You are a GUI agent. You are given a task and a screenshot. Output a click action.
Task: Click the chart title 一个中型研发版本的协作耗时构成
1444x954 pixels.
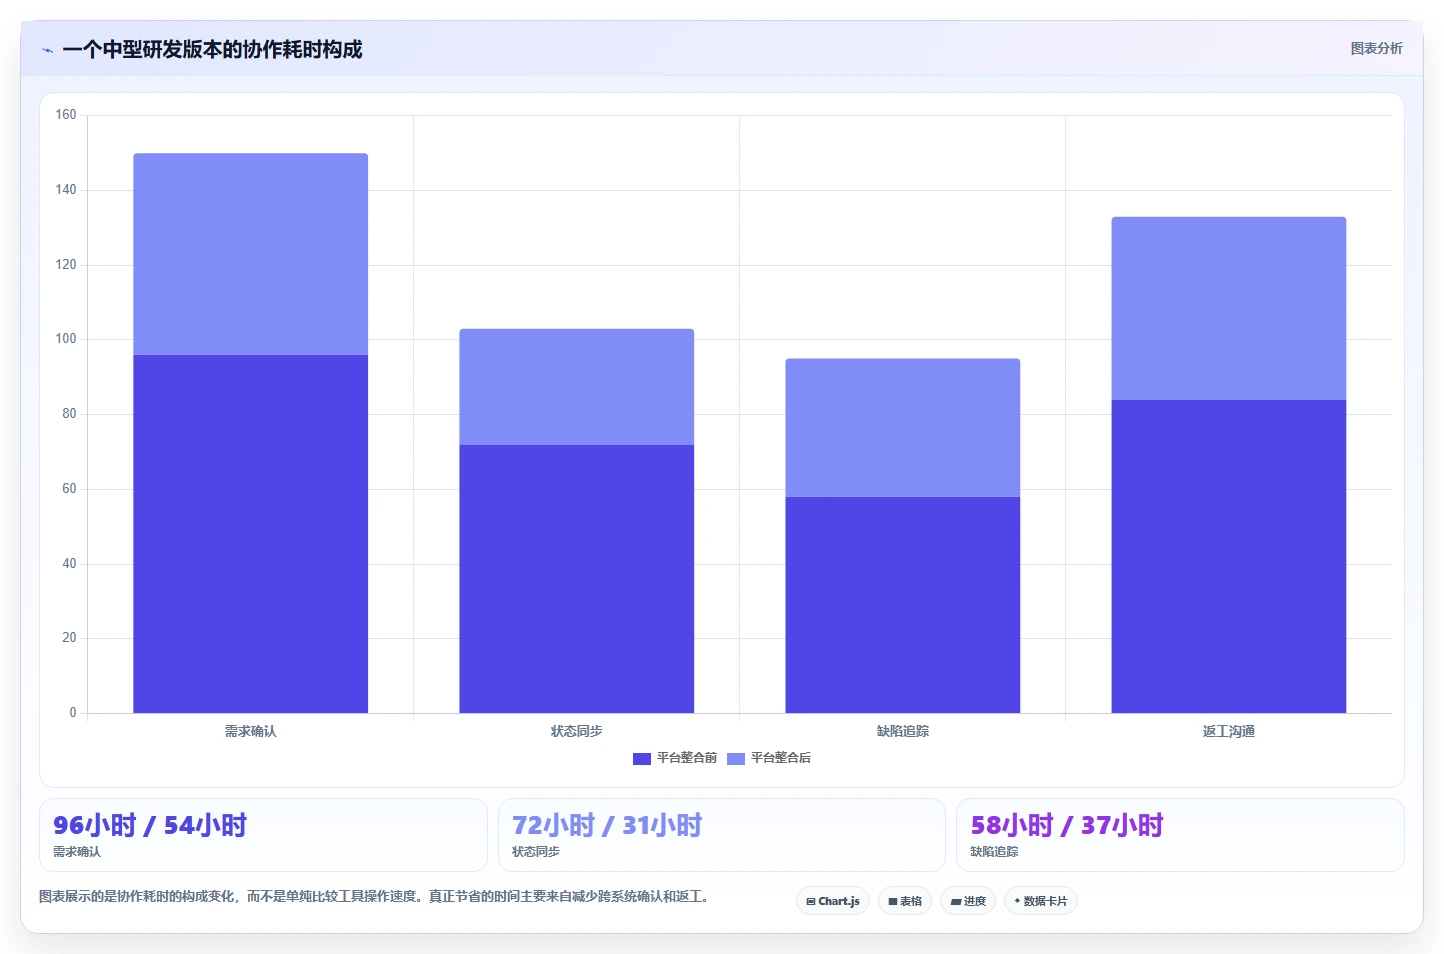pyautogui.click(x=212, y=49)
